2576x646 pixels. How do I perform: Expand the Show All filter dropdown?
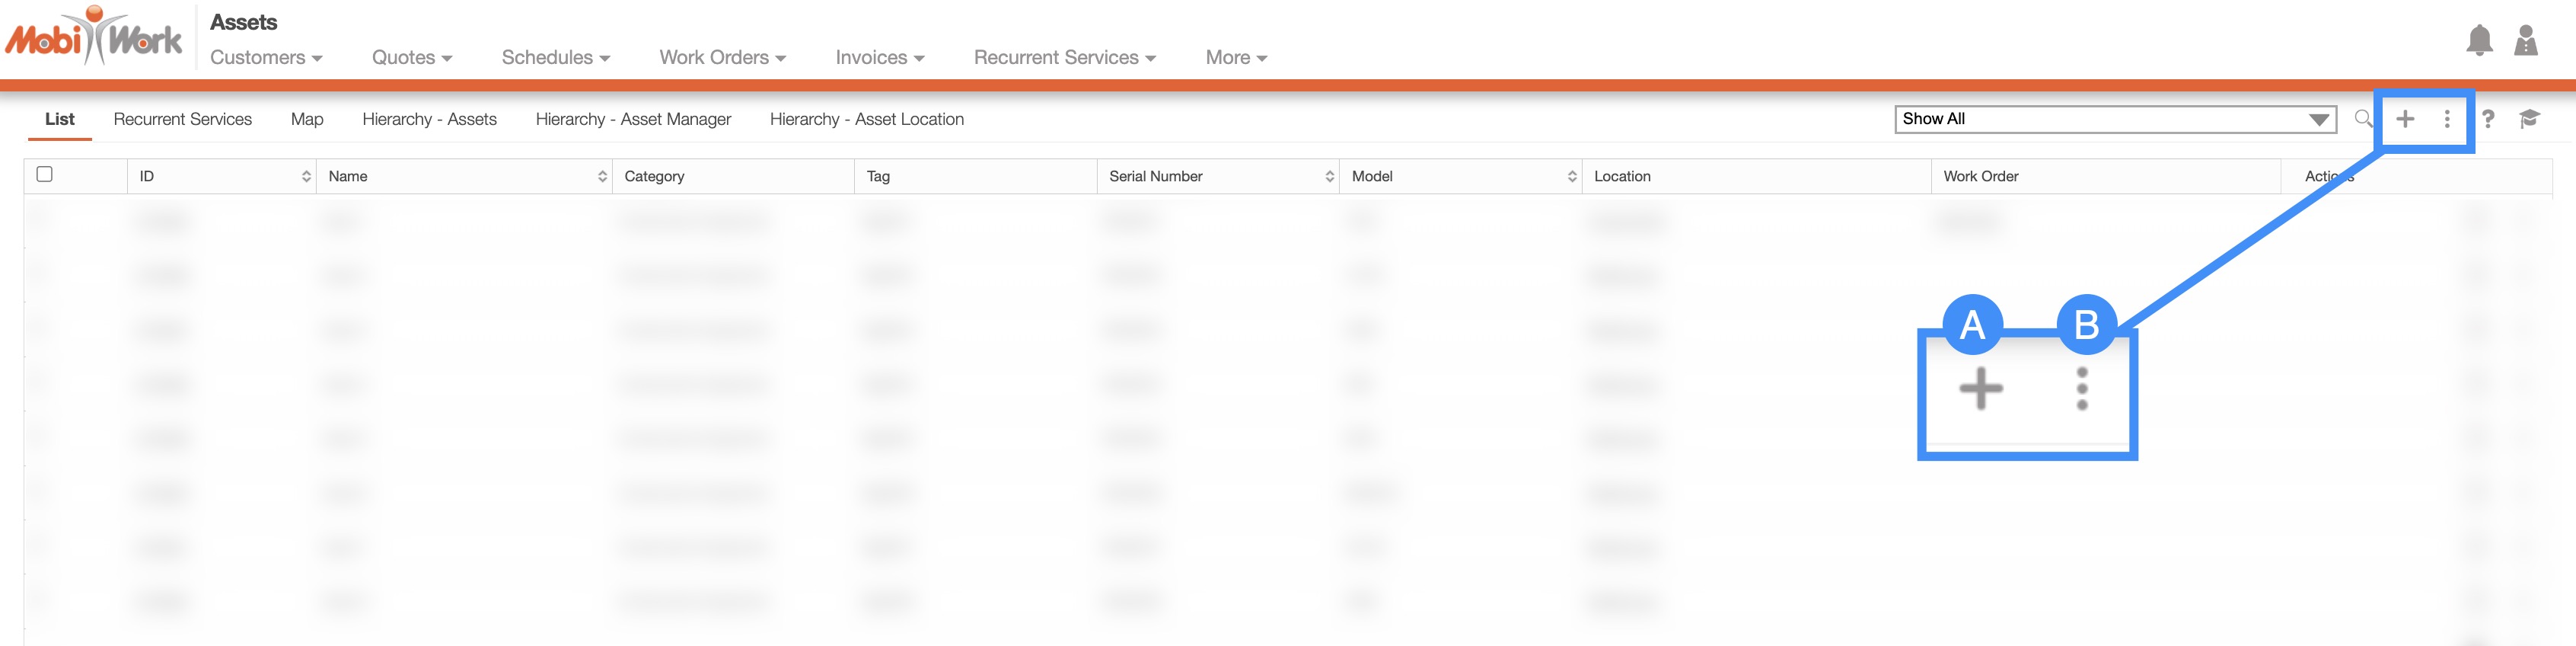click(x=2115, y=119)
